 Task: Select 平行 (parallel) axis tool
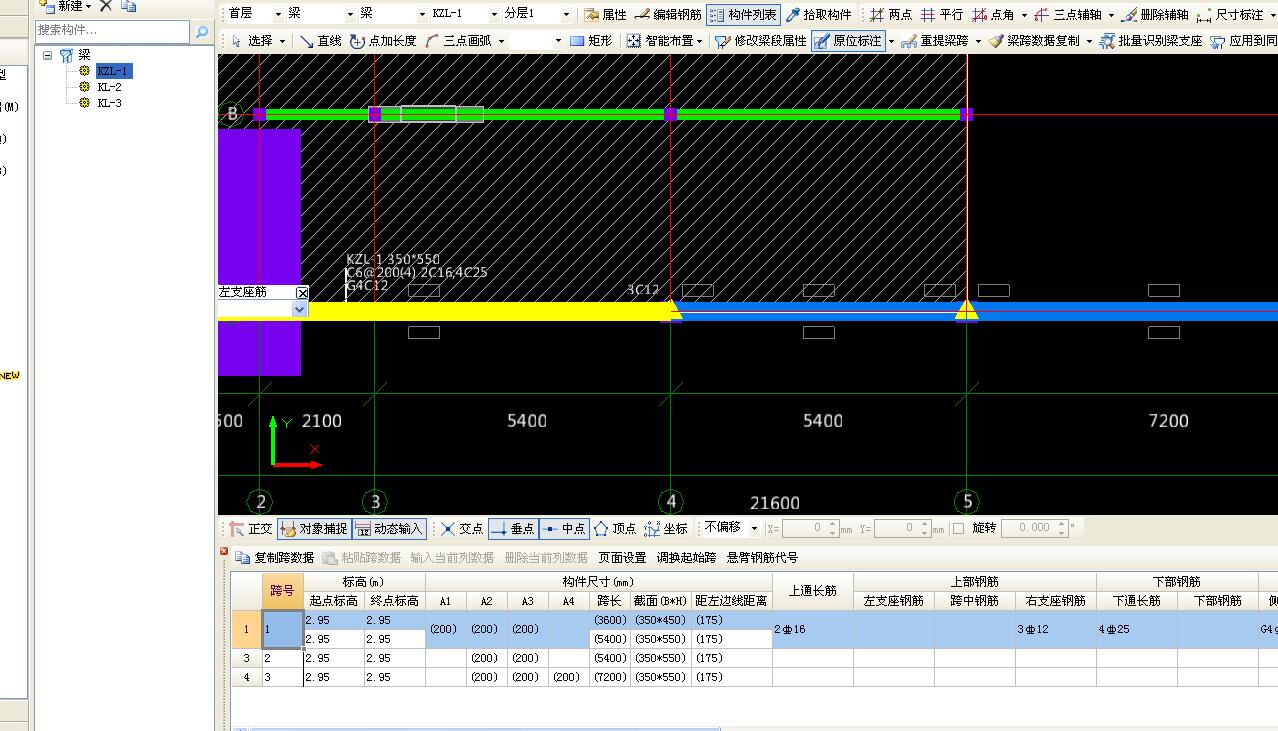click(x=942, y=15)
